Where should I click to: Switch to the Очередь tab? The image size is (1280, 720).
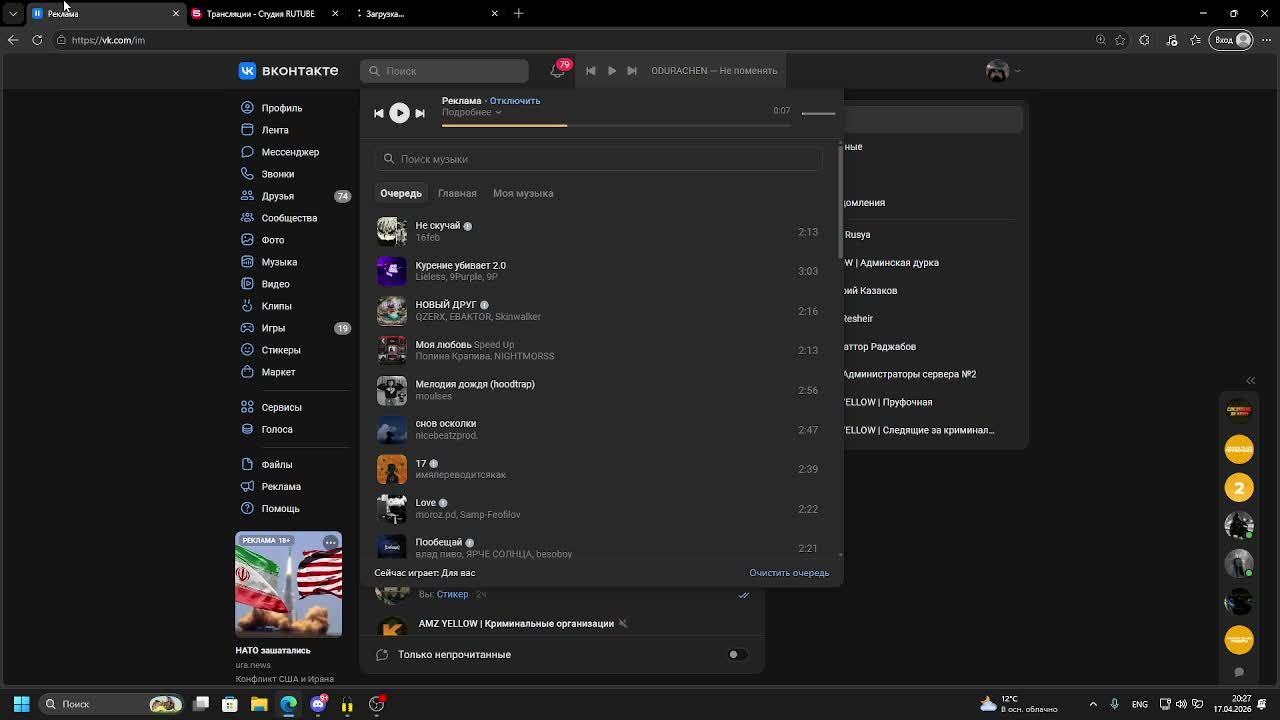[401, 193]
